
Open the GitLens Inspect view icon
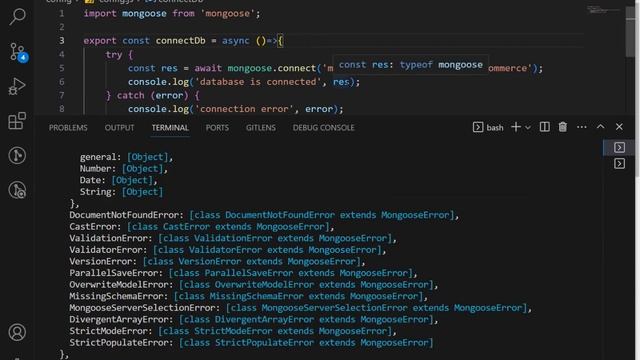coord(17,190)
